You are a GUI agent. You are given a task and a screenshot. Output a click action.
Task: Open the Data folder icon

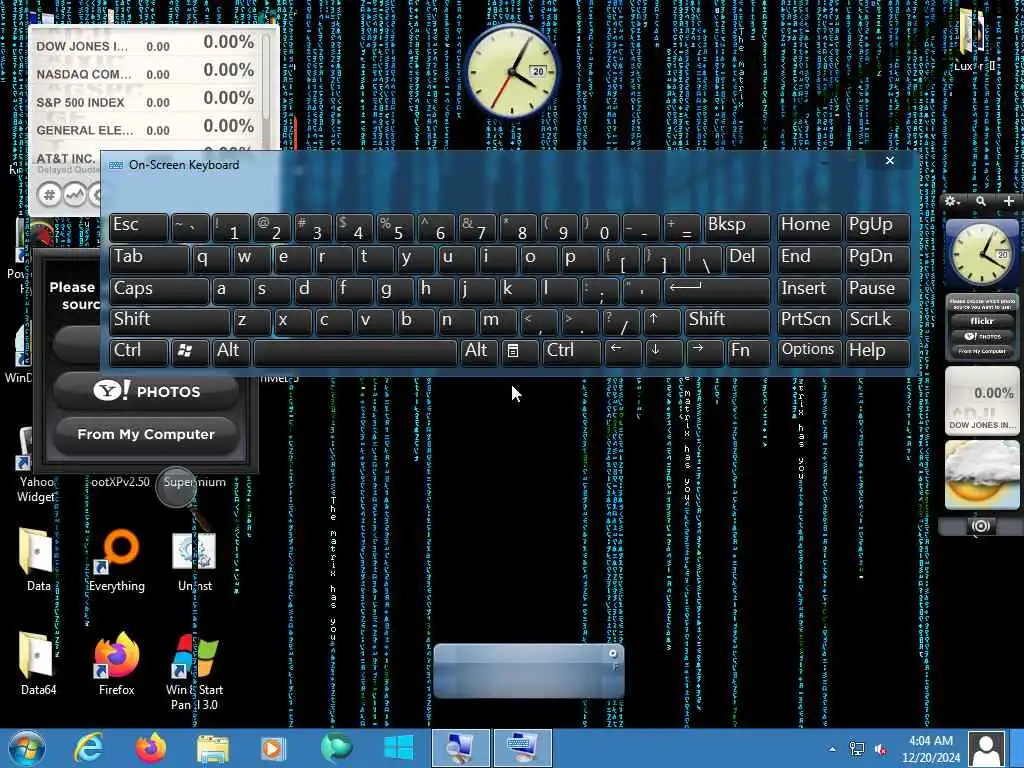tap(37, 560)
